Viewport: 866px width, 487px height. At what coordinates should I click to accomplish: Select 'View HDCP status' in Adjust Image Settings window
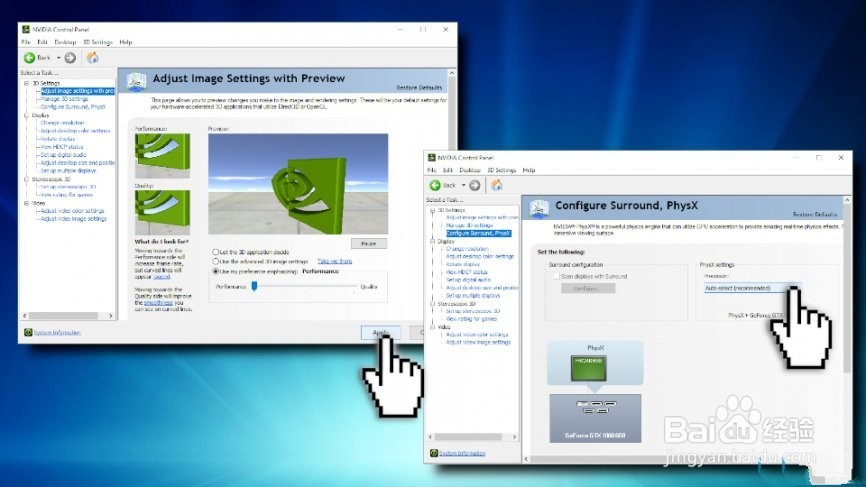pos(62,147)
